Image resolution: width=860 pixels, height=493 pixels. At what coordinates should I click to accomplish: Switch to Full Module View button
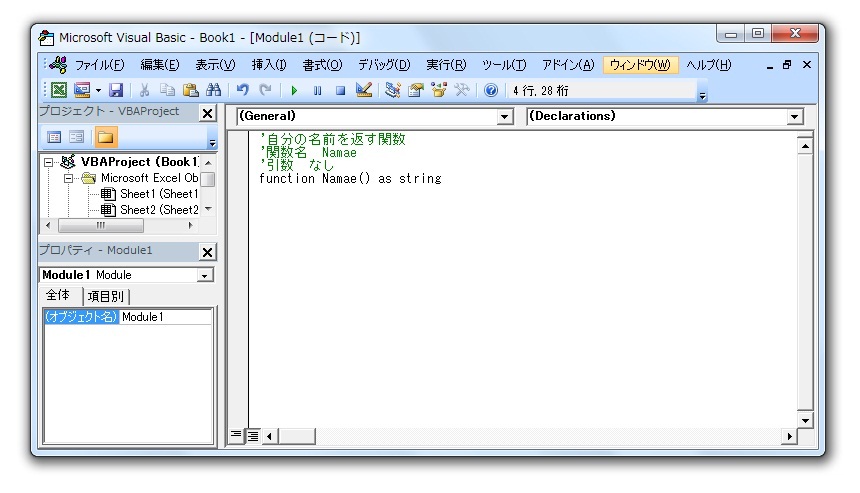(252, 435)
